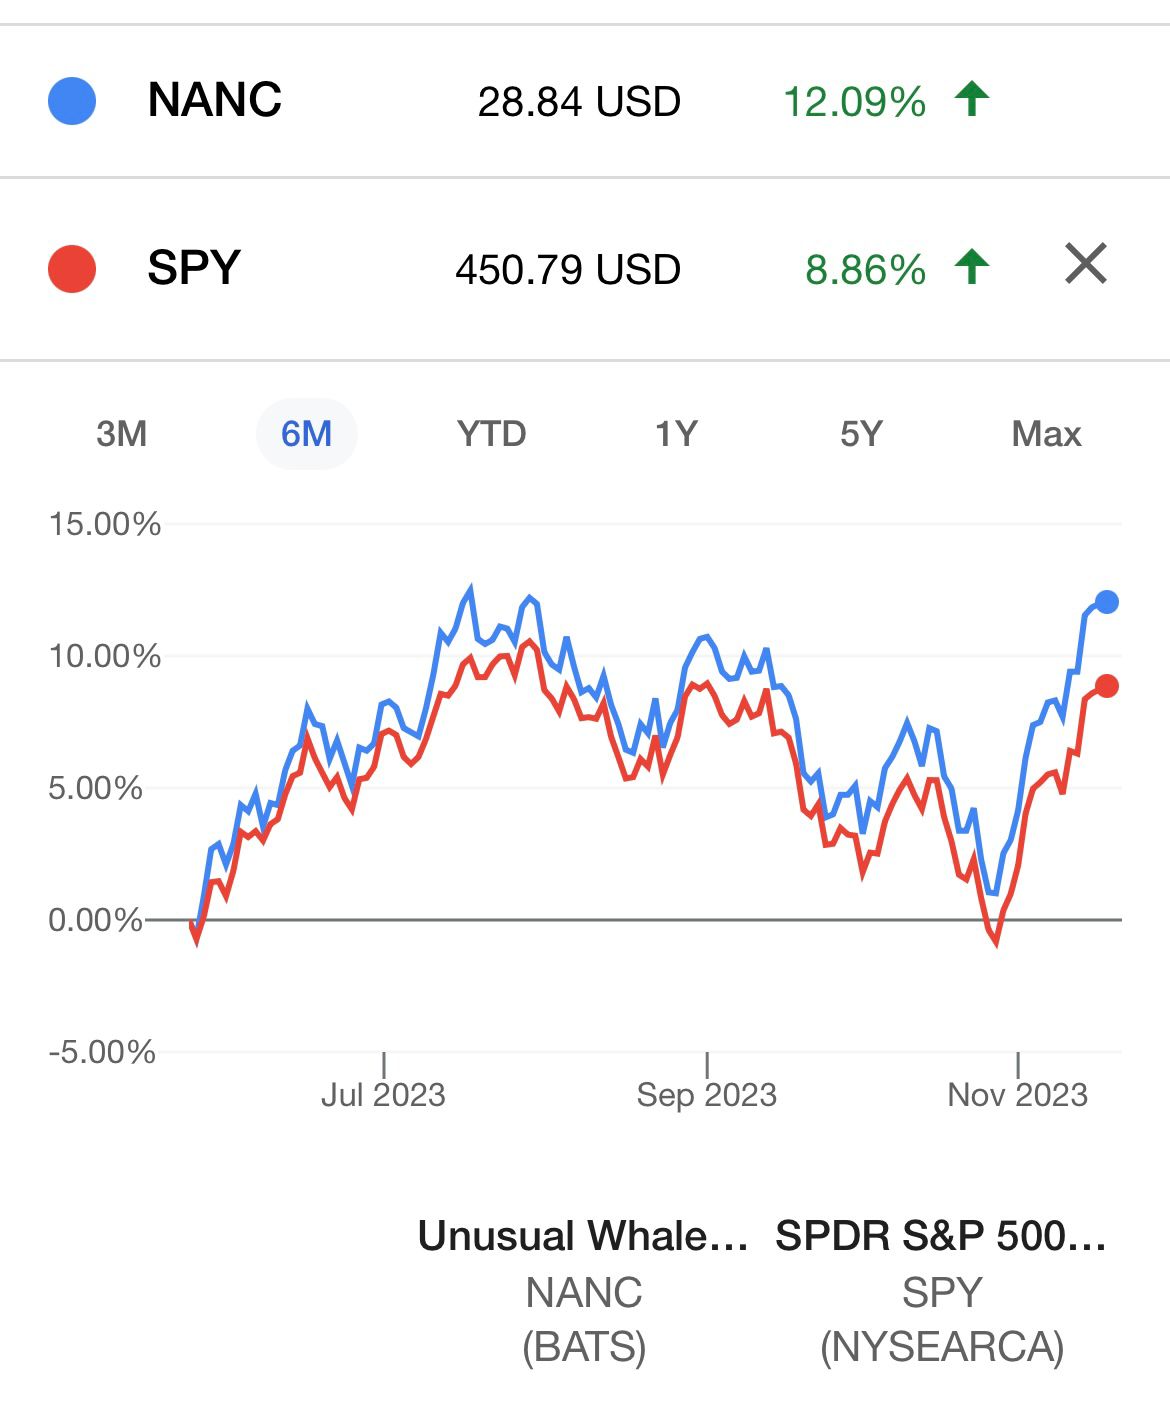Click the NANC ticker name
The width and height of the screenshot is (1170, 1411).
click(x=214, y=100)
